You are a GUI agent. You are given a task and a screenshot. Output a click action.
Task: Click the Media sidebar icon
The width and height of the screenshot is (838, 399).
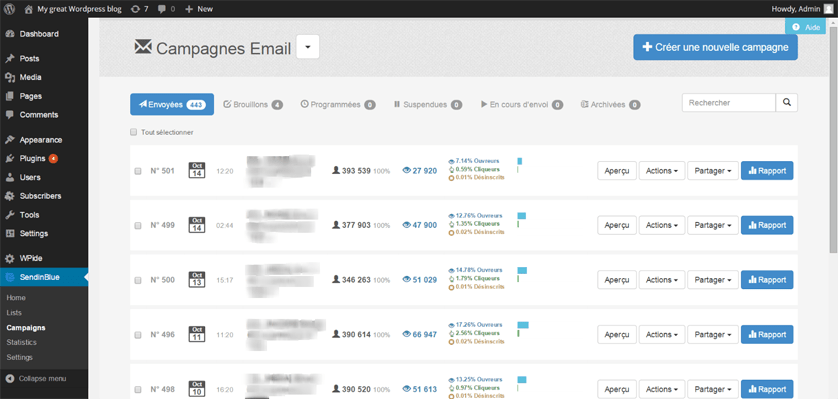click(x=10, y=77)
